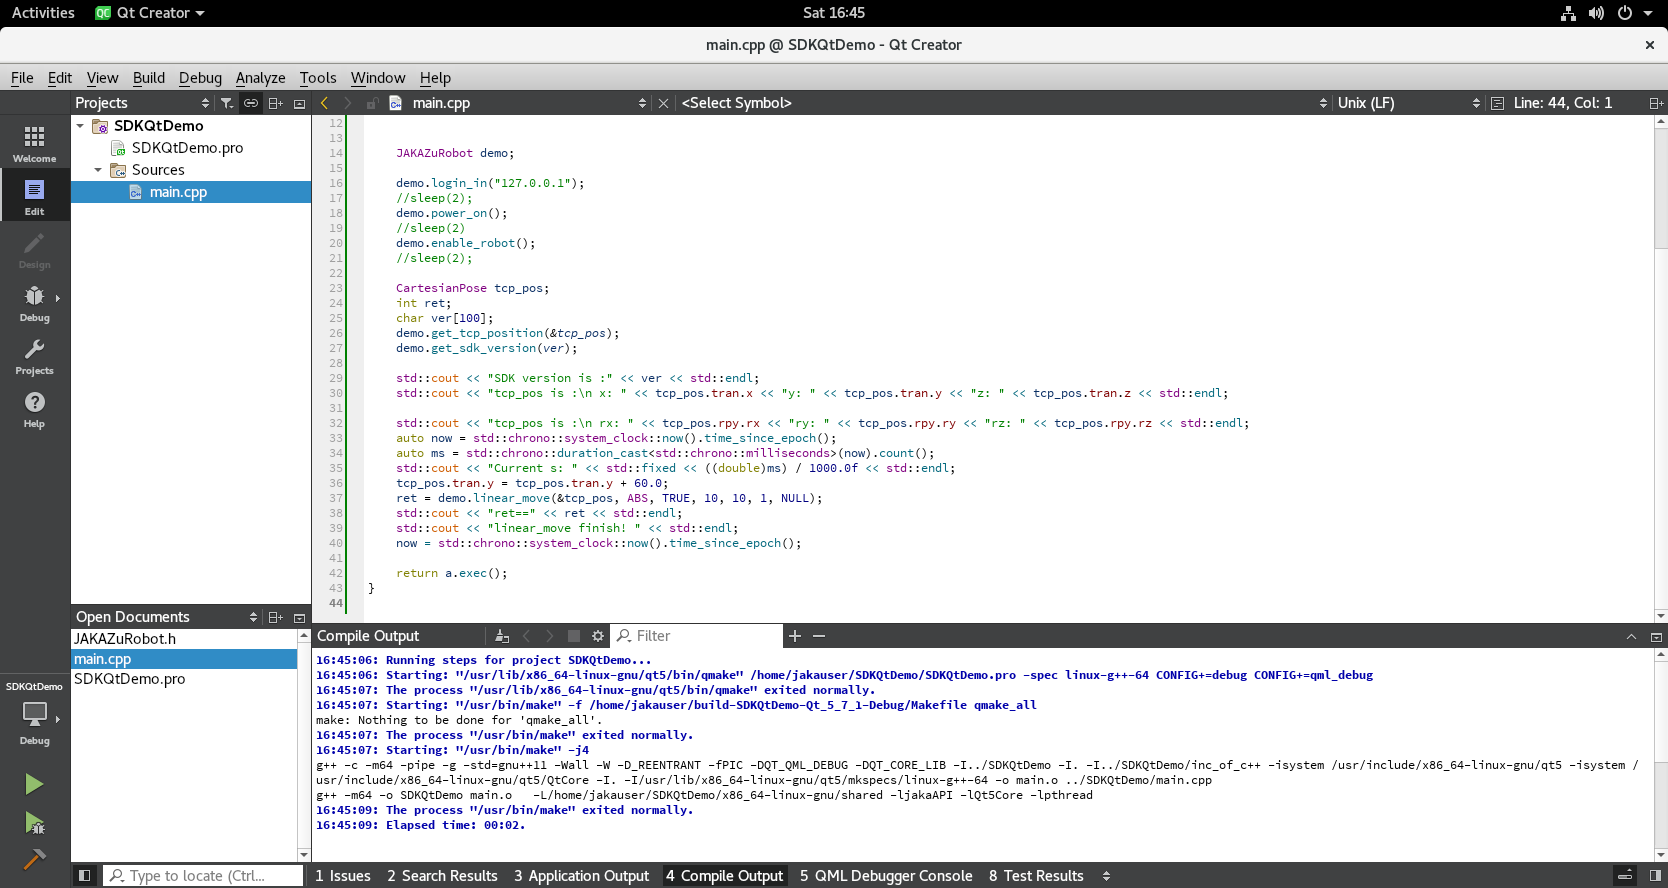
Task: Open Help mode in the sidebar
Action: coord(34,409)
